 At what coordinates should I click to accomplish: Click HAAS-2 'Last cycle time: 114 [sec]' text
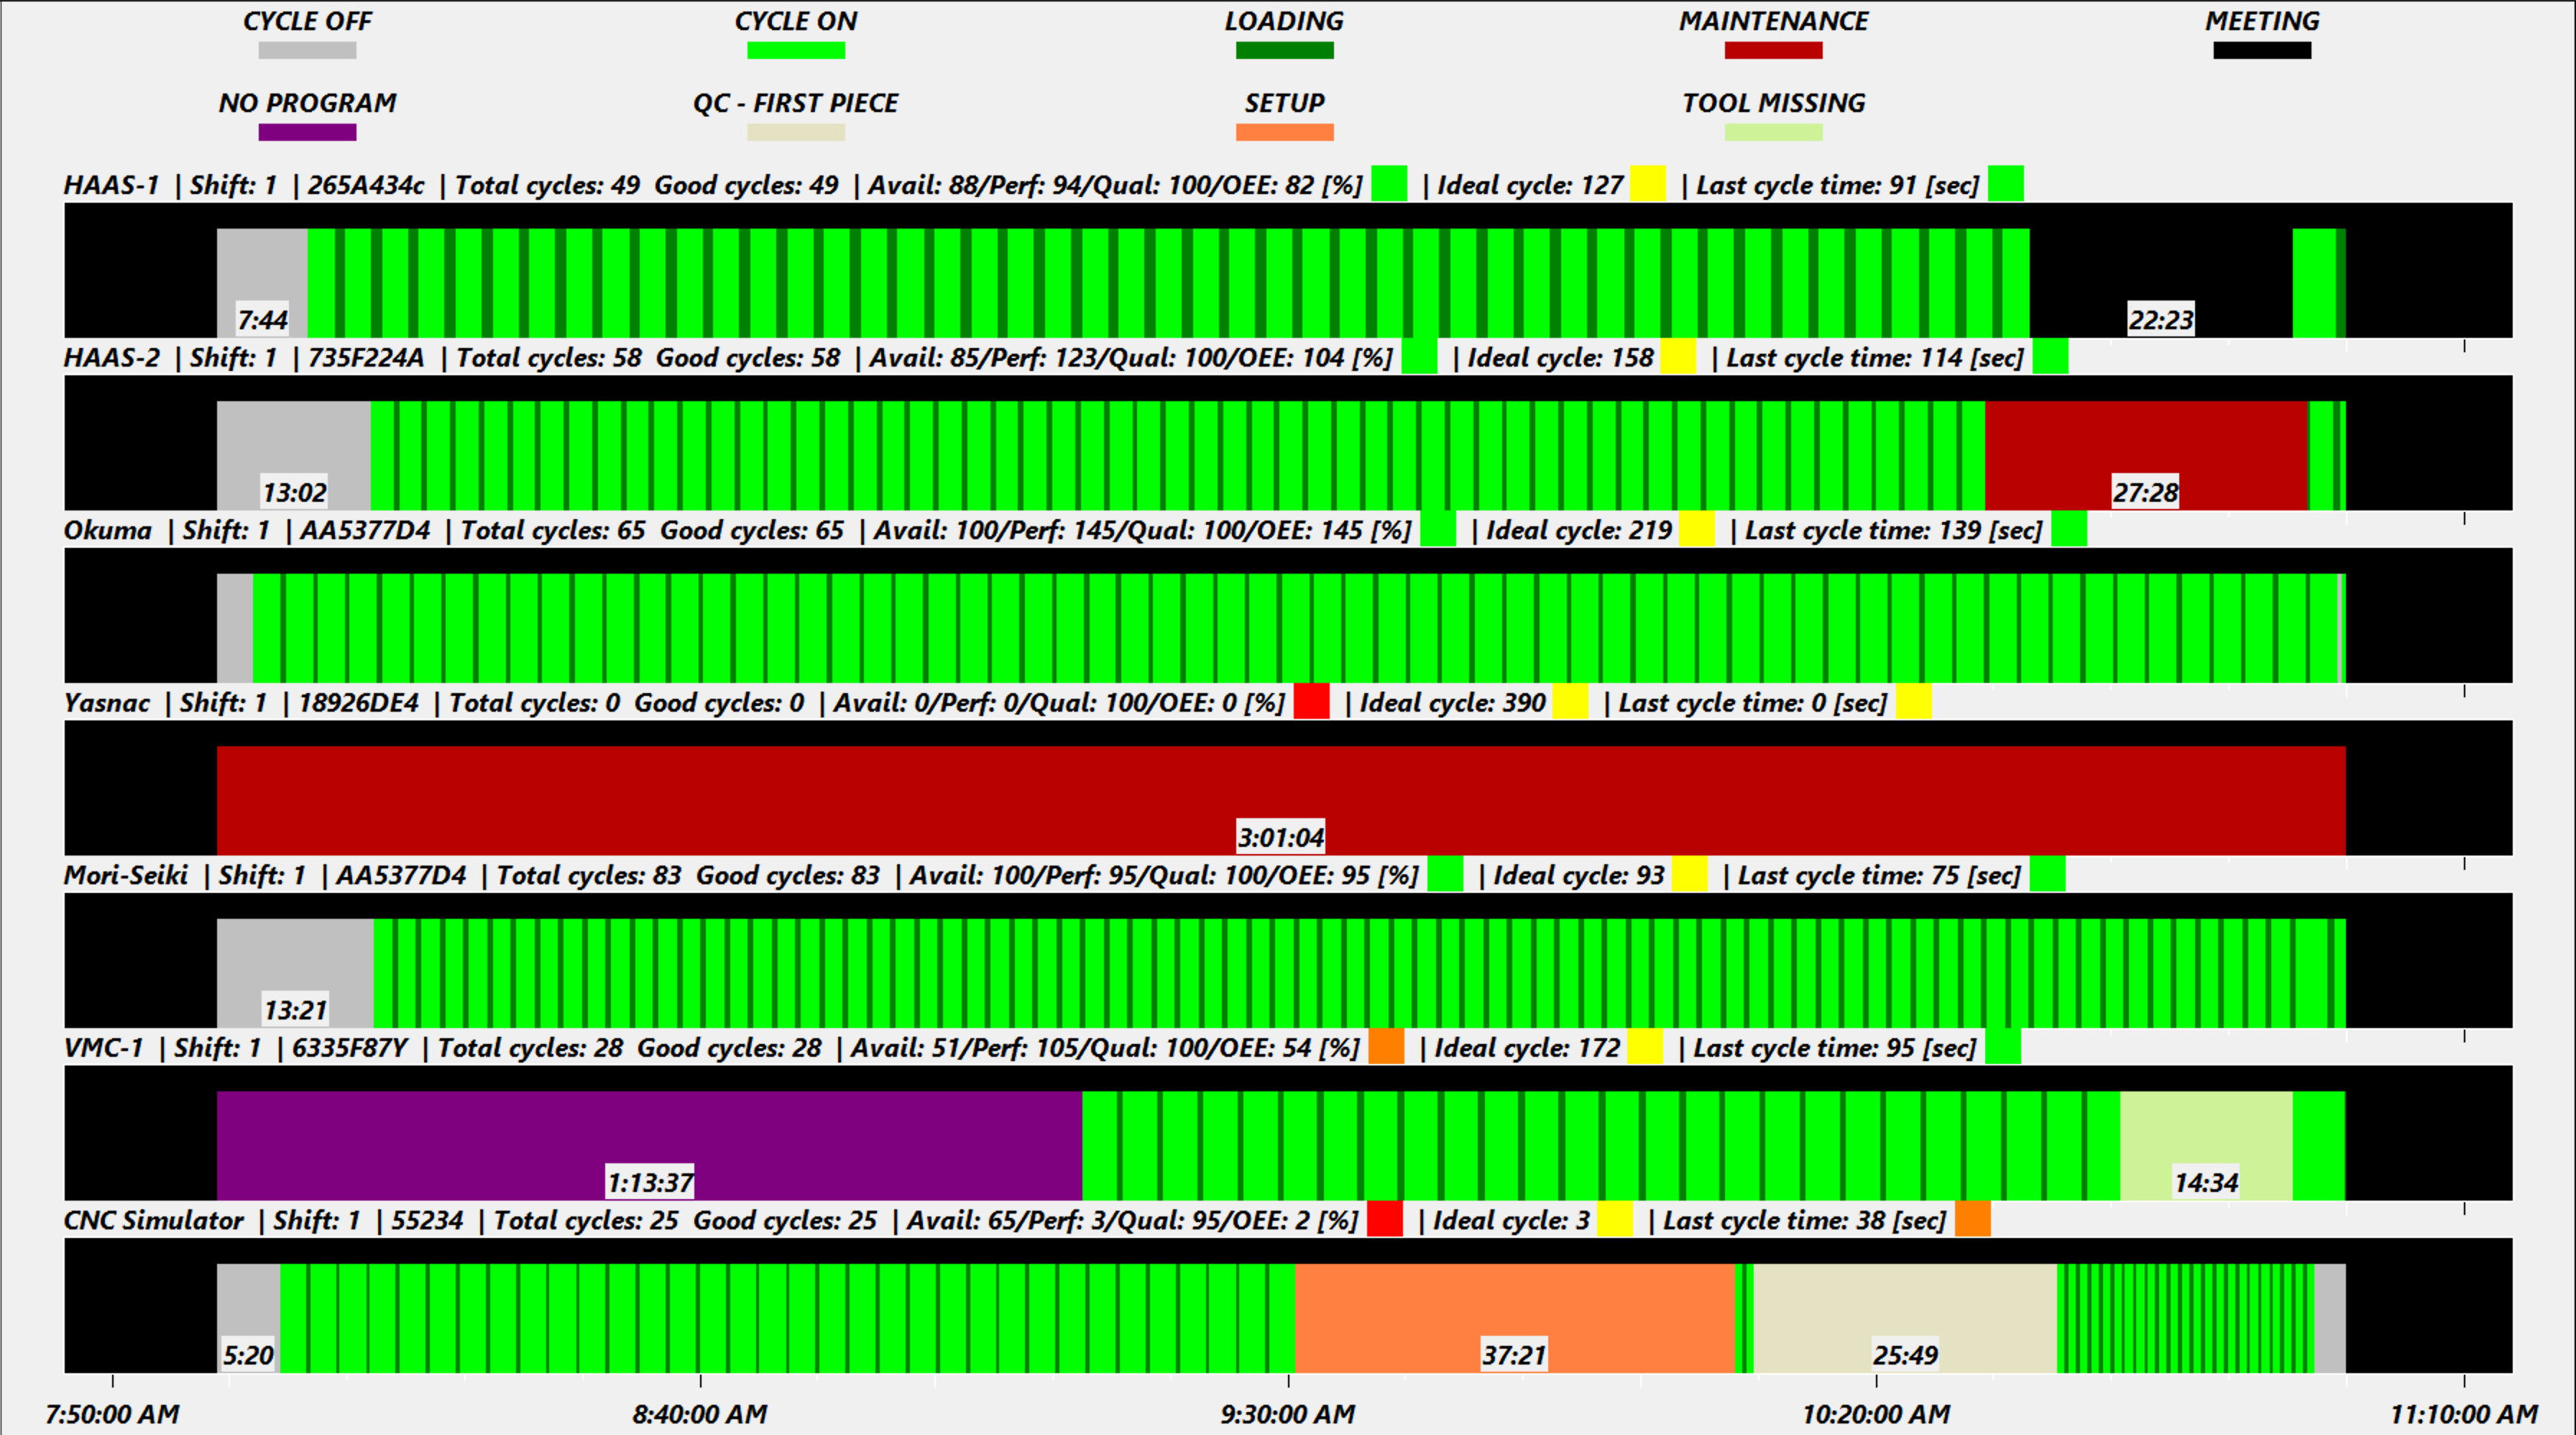(1875, 358)
